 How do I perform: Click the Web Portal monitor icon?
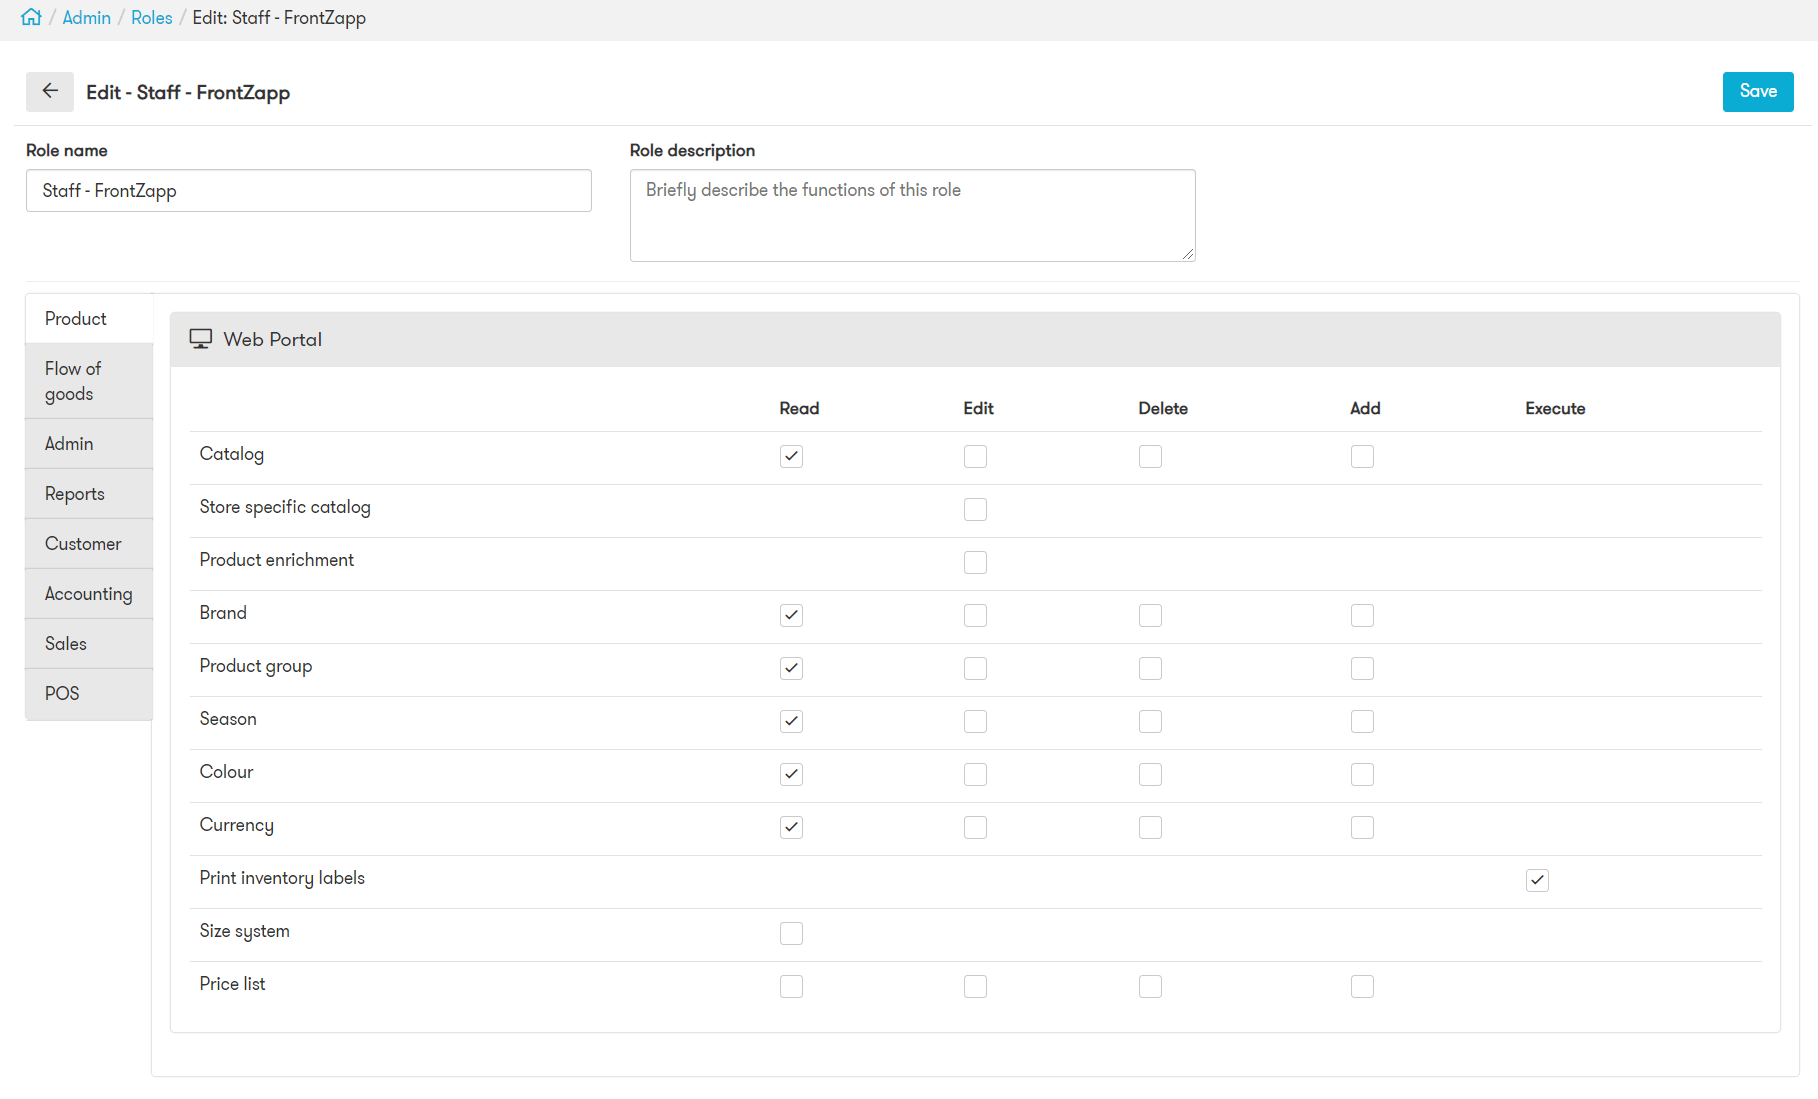[x=201, y=339]
